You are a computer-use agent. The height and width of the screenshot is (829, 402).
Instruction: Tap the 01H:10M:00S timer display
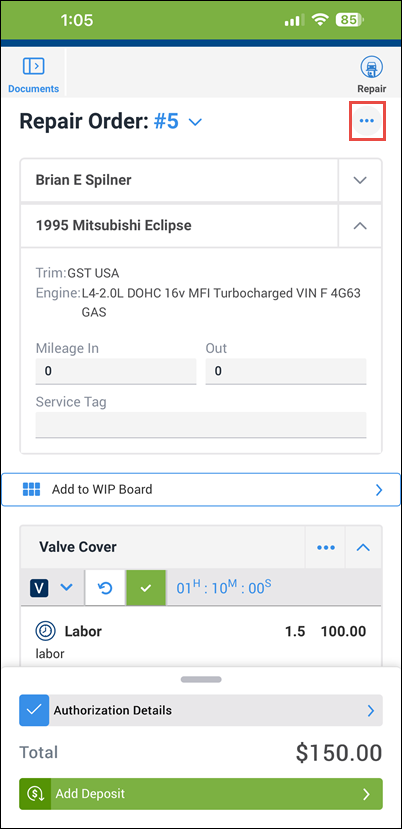pos(224,587)
